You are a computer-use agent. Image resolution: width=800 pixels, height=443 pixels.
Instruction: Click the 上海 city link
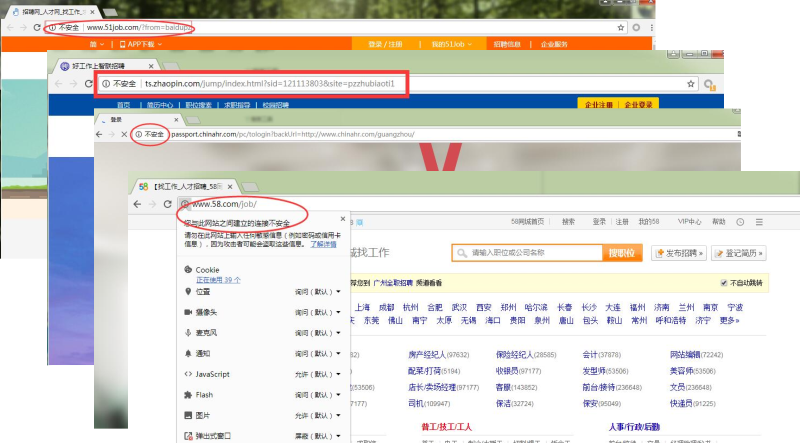[x=362, y=307]
